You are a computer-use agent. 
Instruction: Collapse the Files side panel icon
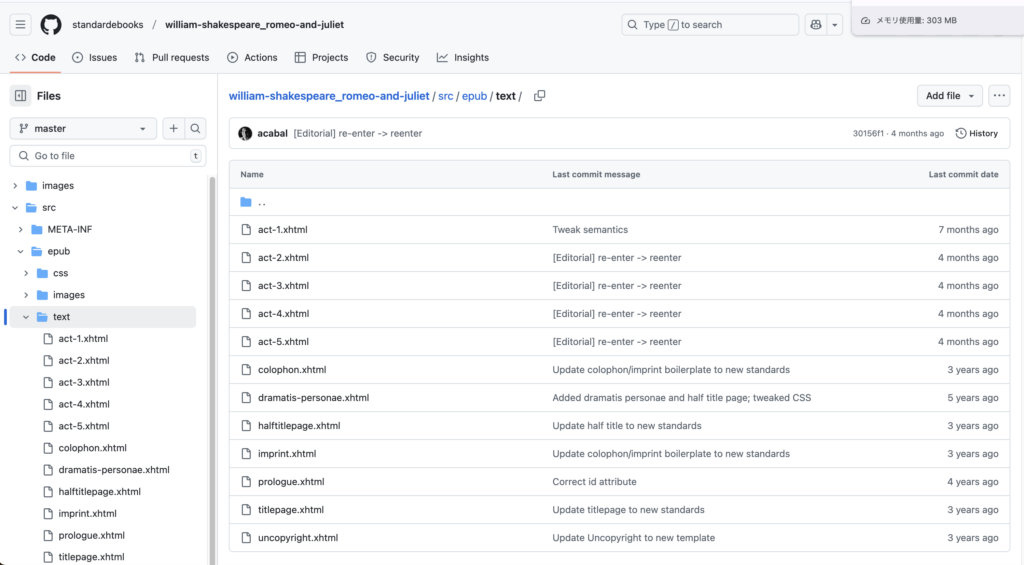21,96
